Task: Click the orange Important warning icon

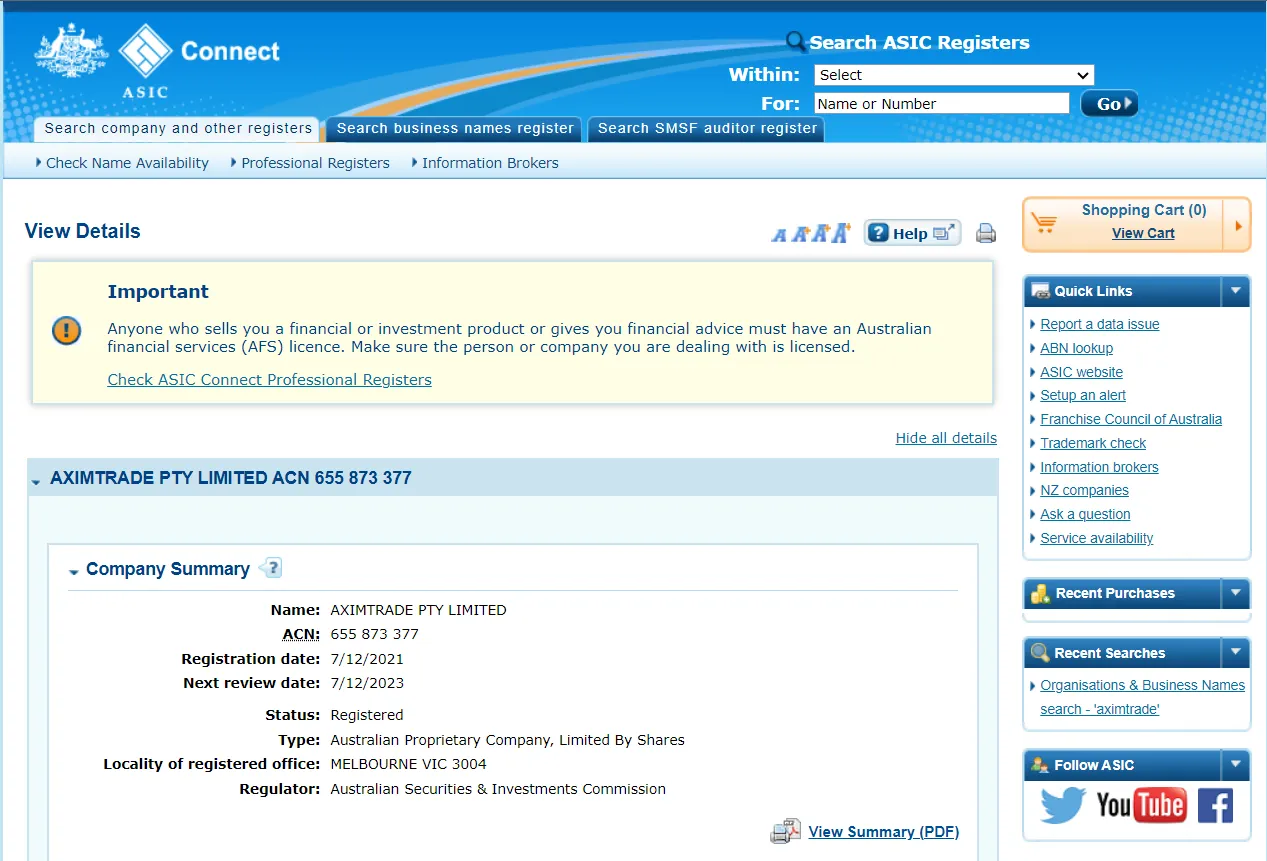Action: (x=67, y=330)
